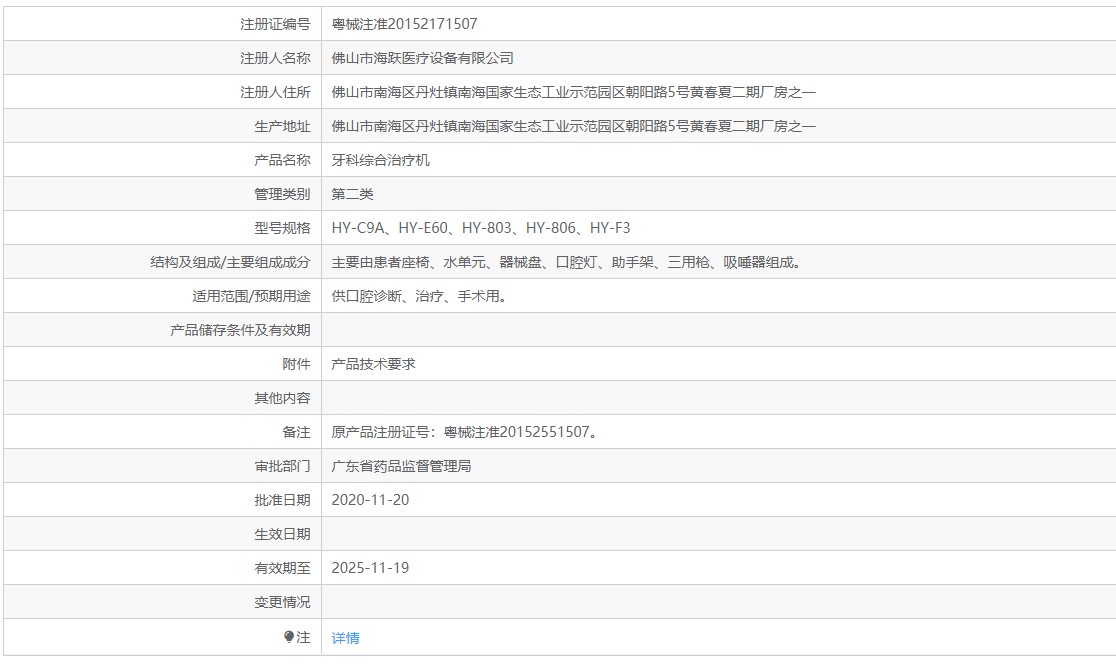Open the 详情 details link
1116x665 pixels.
pyautogui.click(x=345, y=638)
